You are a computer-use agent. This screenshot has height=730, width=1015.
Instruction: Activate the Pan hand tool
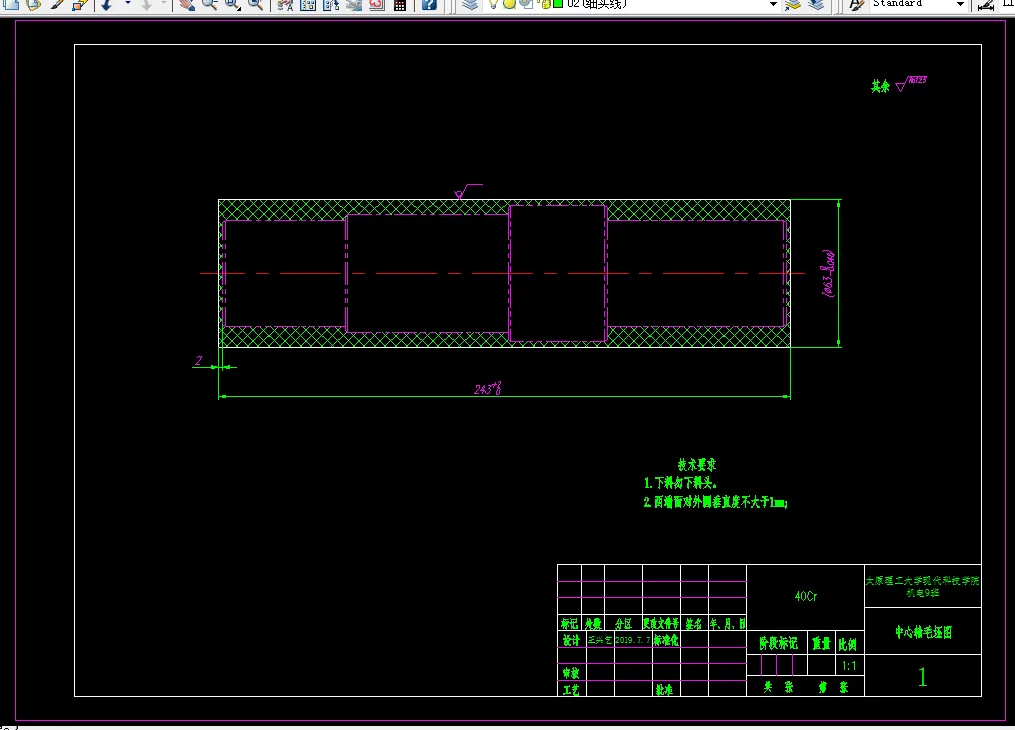click(x=187, y=5)
